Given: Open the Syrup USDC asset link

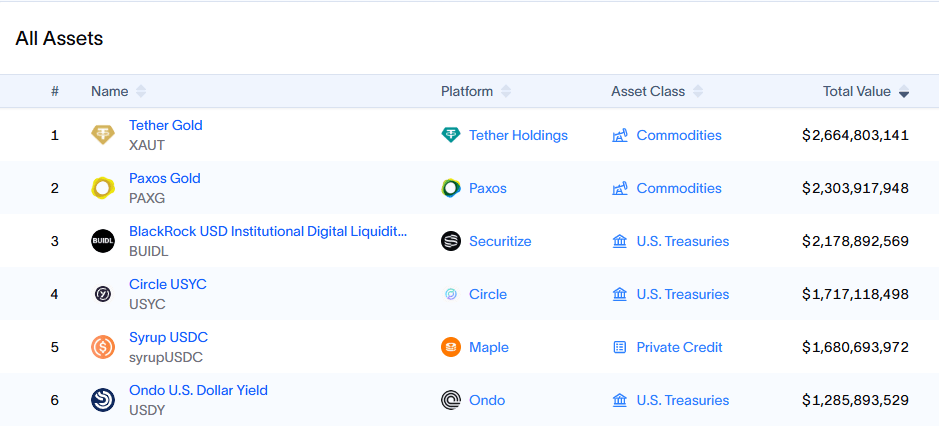Looking at the screenshot, I should click(168, 337).
